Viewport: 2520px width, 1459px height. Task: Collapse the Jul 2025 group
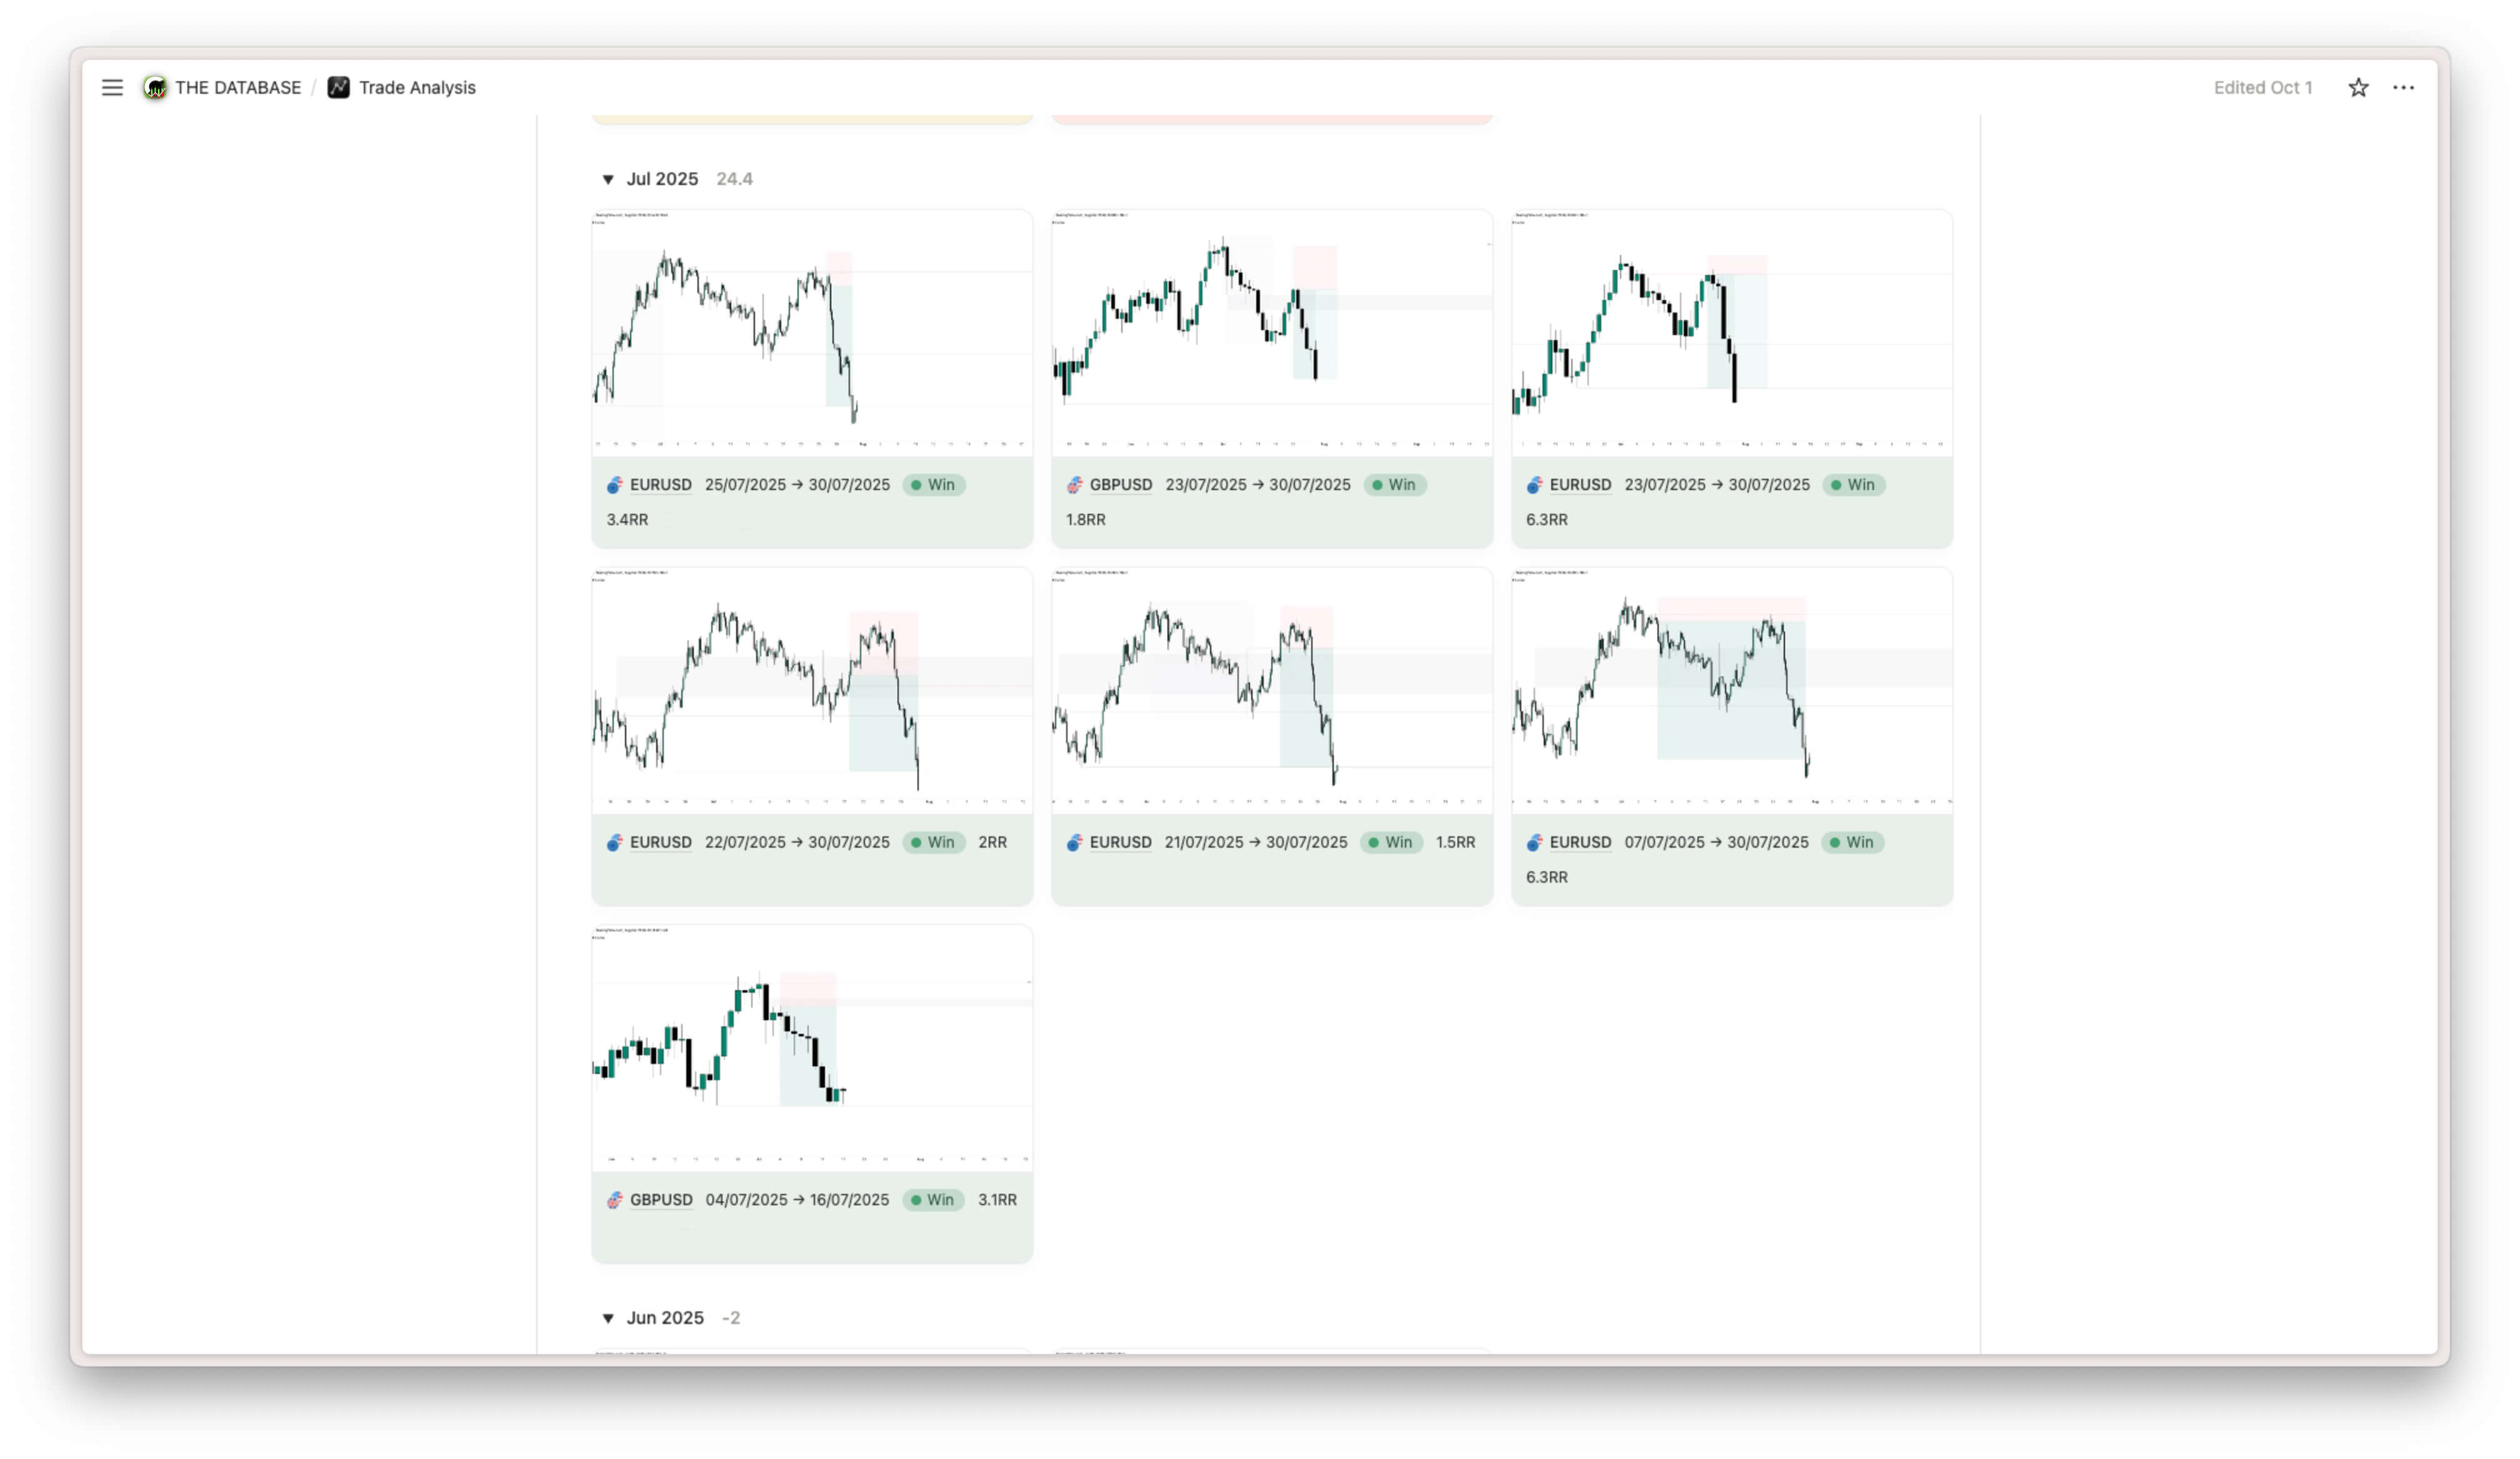click(x=608, y=180)
